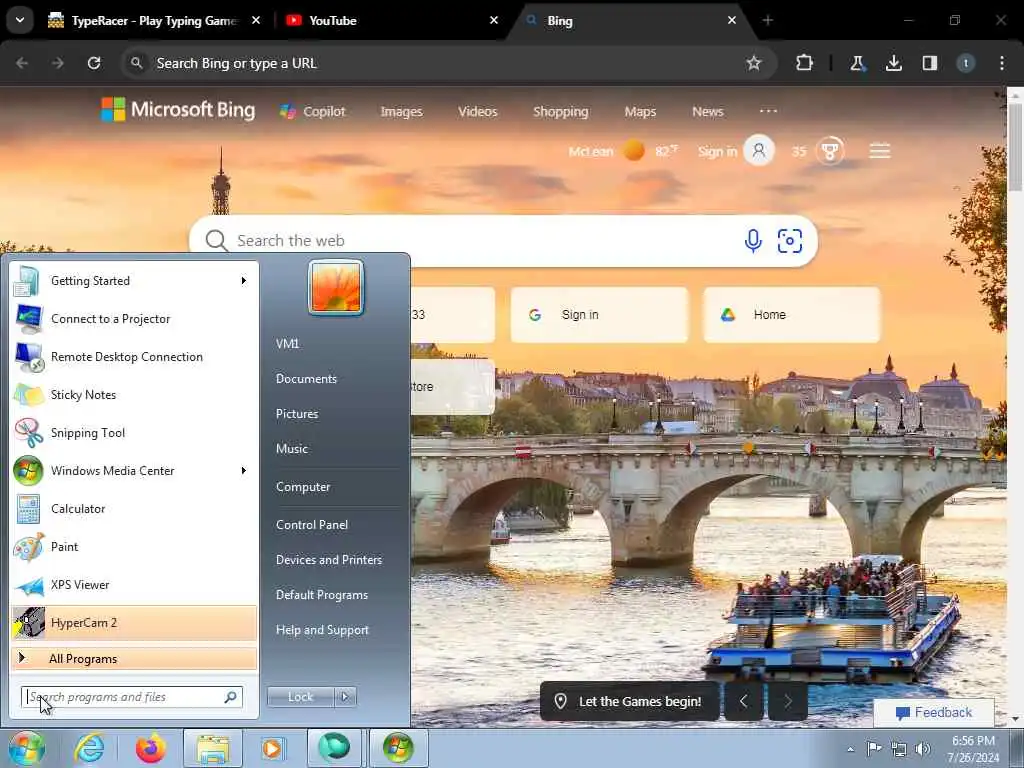The image size is (1024, 768).
Task: Open Music from Start menu
Action: click(x=291, y=449)
